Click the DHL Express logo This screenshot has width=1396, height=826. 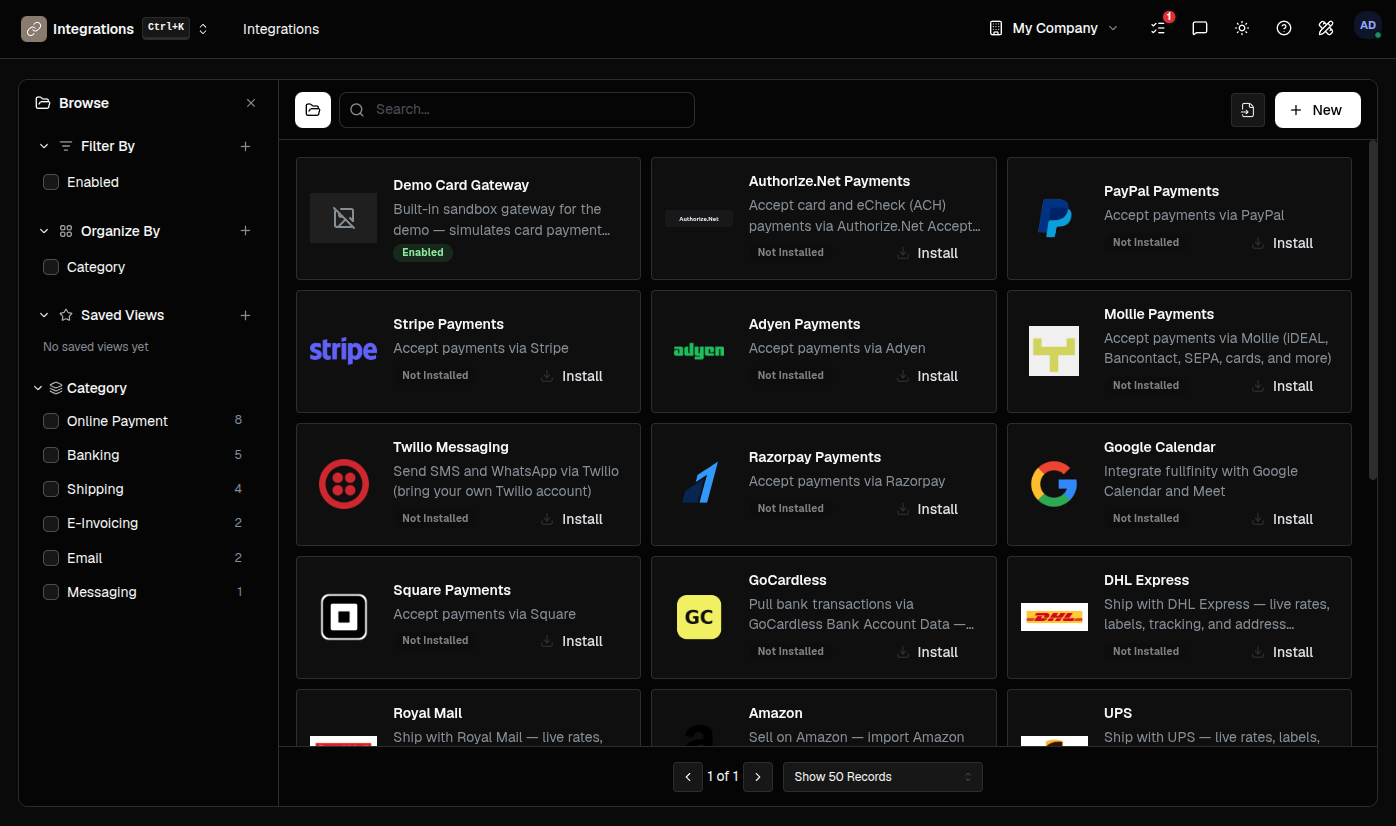coord(1054,617)
